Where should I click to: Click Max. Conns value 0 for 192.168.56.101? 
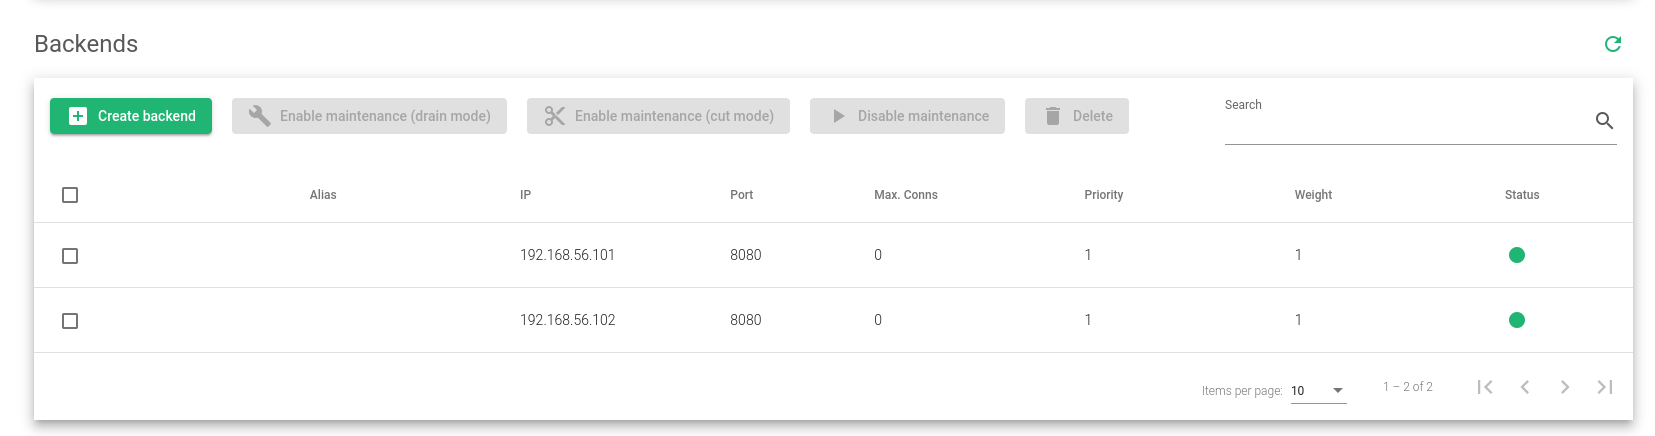(x=878, y=255)
